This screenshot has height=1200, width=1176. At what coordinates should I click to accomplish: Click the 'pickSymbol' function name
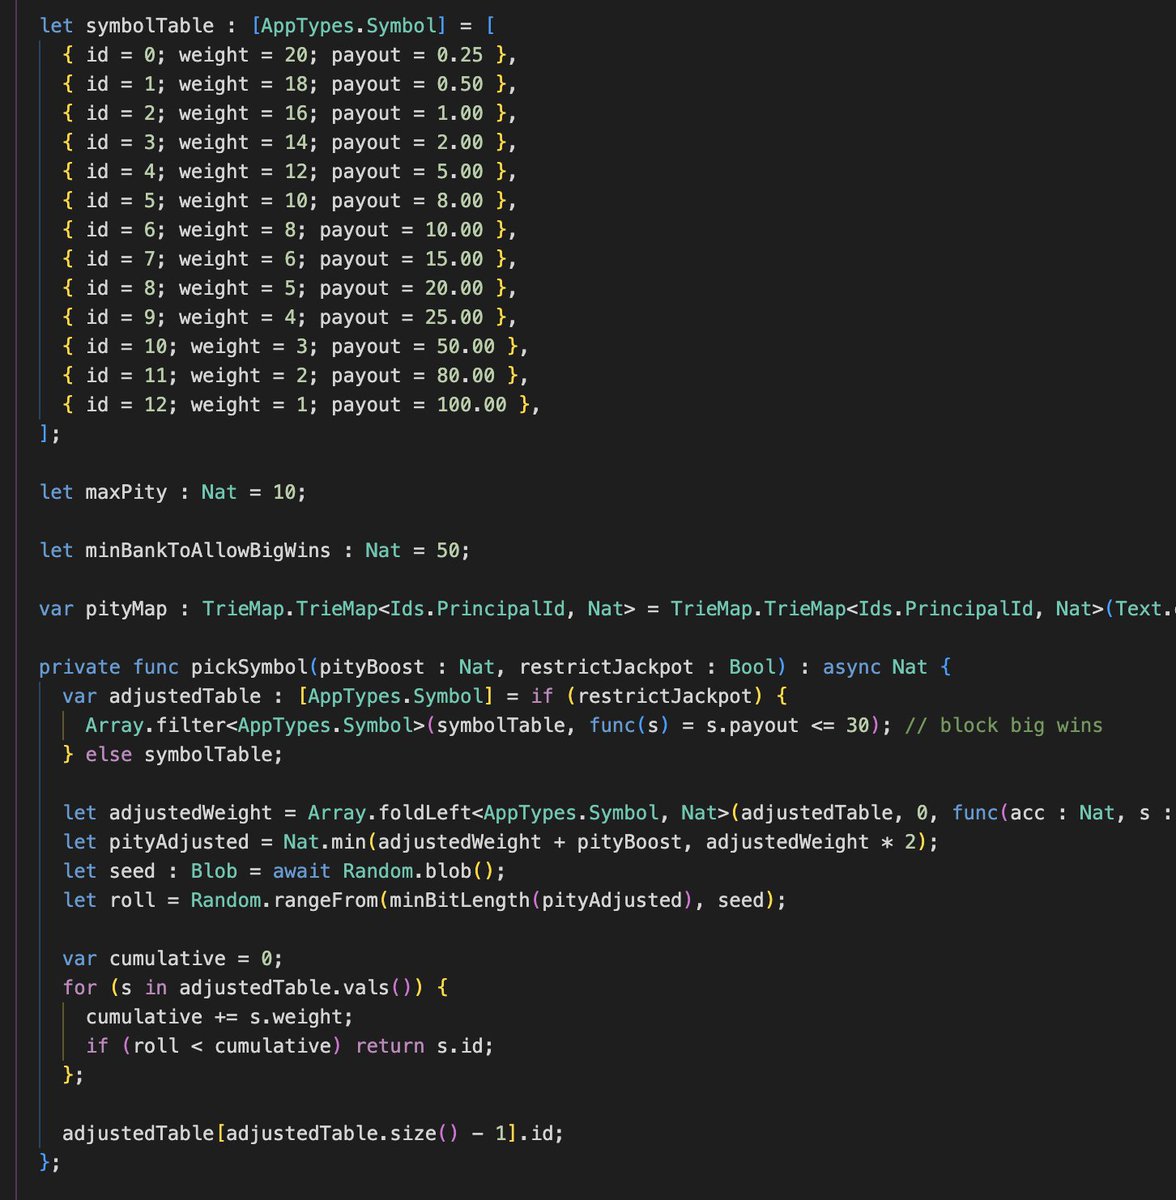point(249,667)
